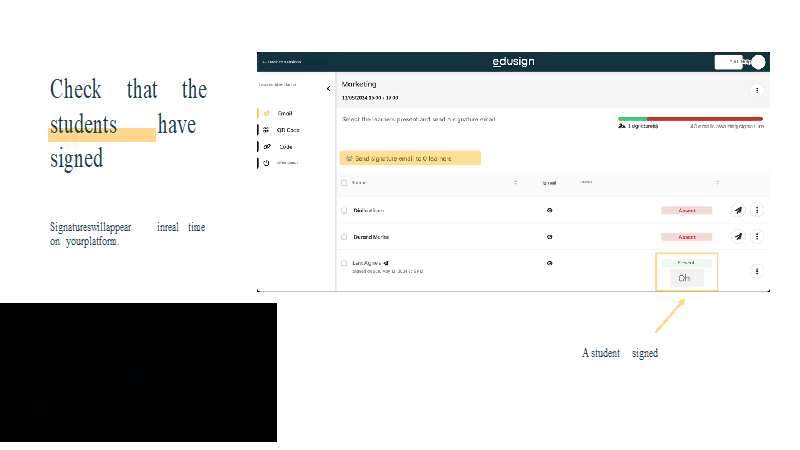Open the three-dot menu for Durand Marine

coord(757,237)
